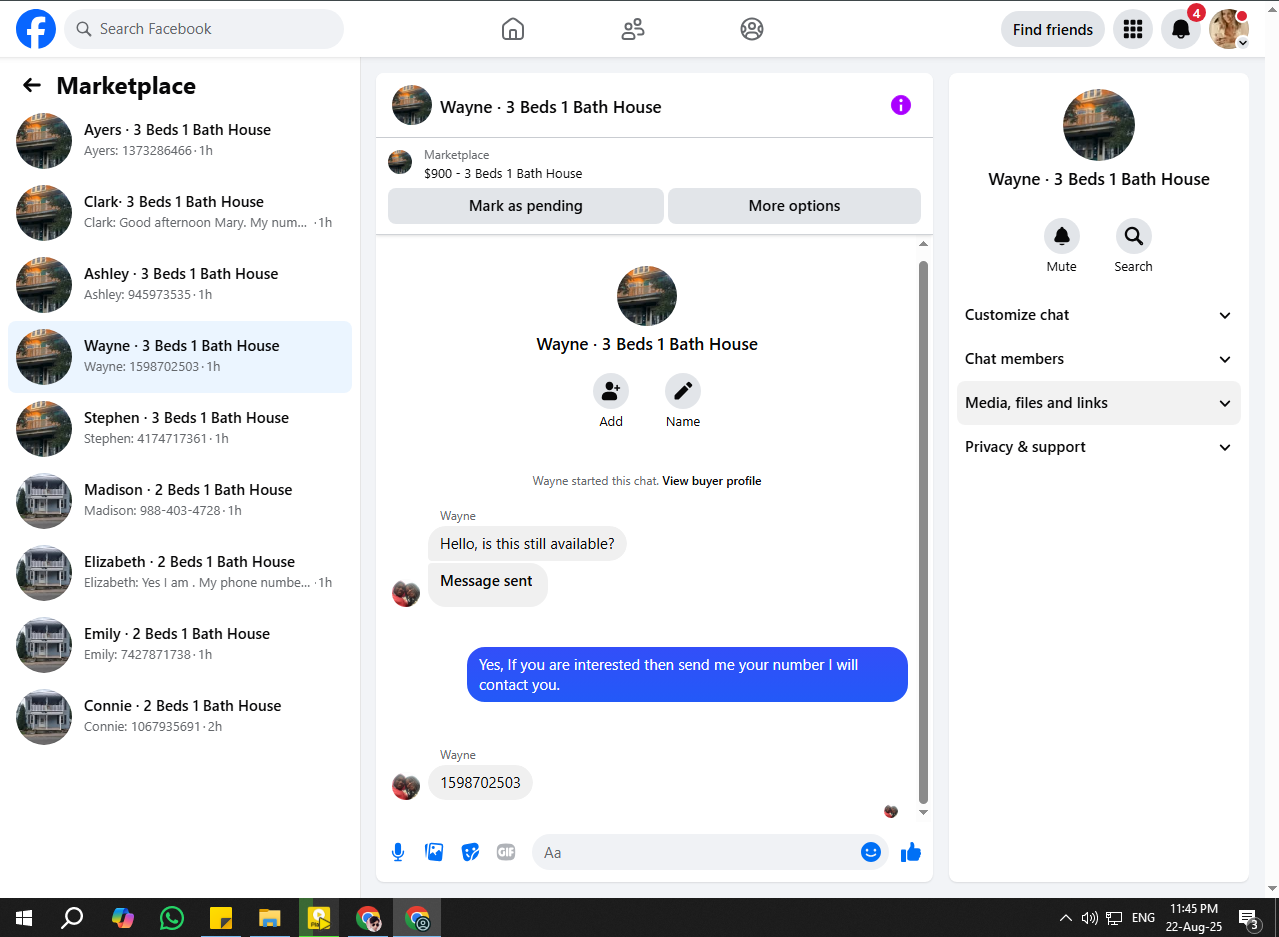The image size is (1279, 937).
Task: Open the Emily 2 Beds 1 Bath House chat
Action: click(x=180, y=644)
